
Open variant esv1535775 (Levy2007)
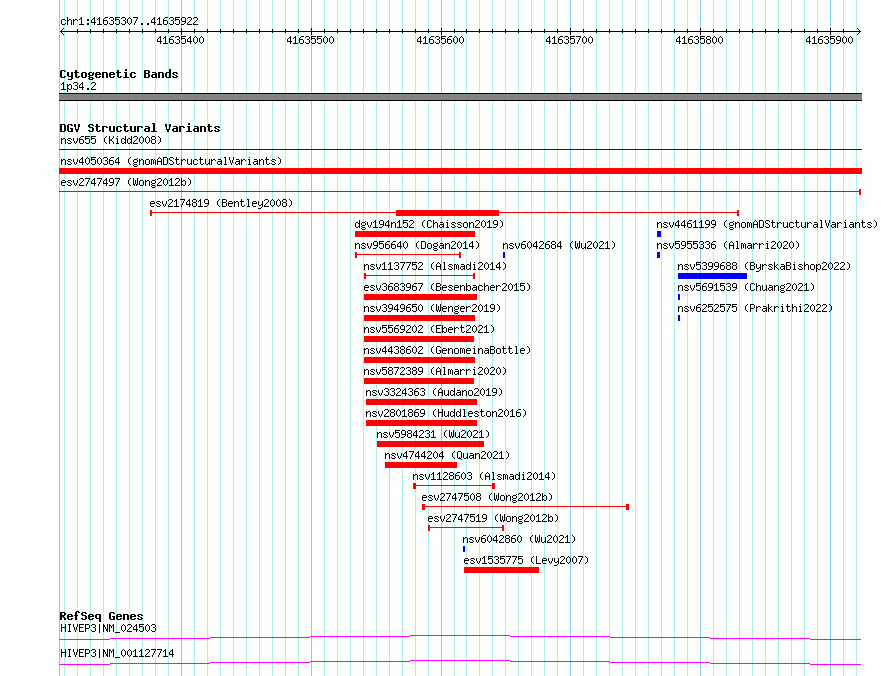click(x=526, y=560)
